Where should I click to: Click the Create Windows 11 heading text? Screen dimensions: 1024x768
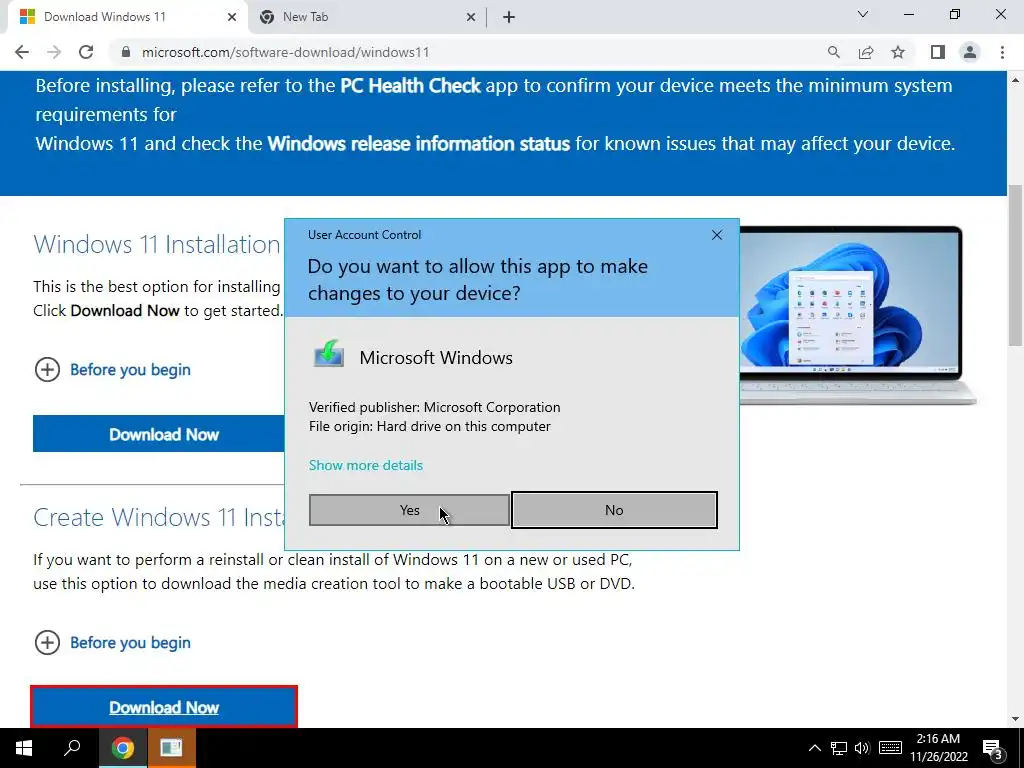(159, 517)
